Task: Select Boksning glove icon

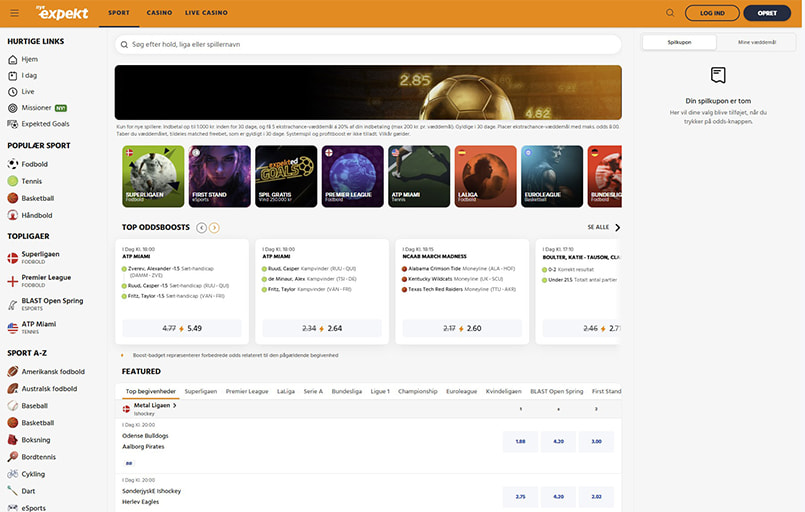Action: [x=13, y=440]
